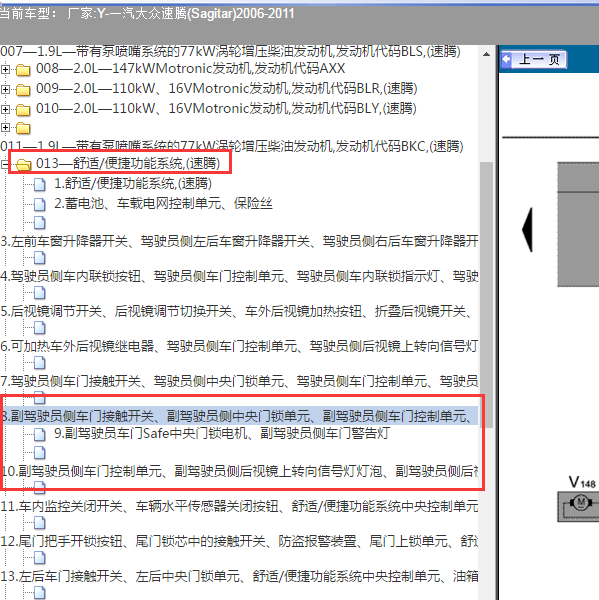Open 1.舒适/便捷功能系统,(速腾) diagram
The height and width of the screenshot is (600, 599).
click(132, 184)
